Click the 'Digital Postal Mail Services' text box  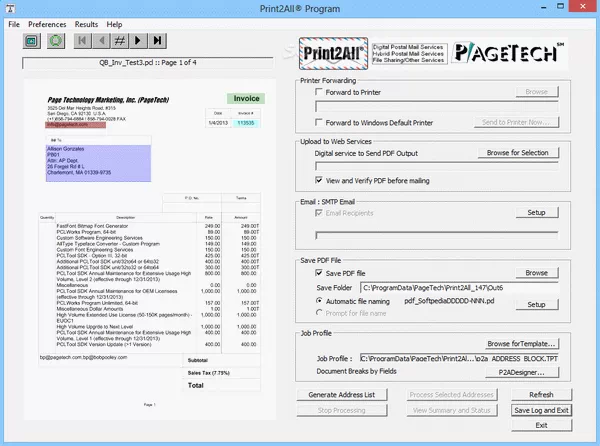pos(409,54)
